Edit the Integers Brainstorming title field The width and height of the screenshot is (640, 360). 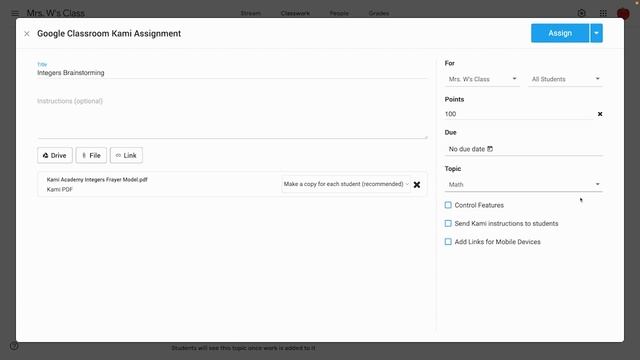pos(232,73)
